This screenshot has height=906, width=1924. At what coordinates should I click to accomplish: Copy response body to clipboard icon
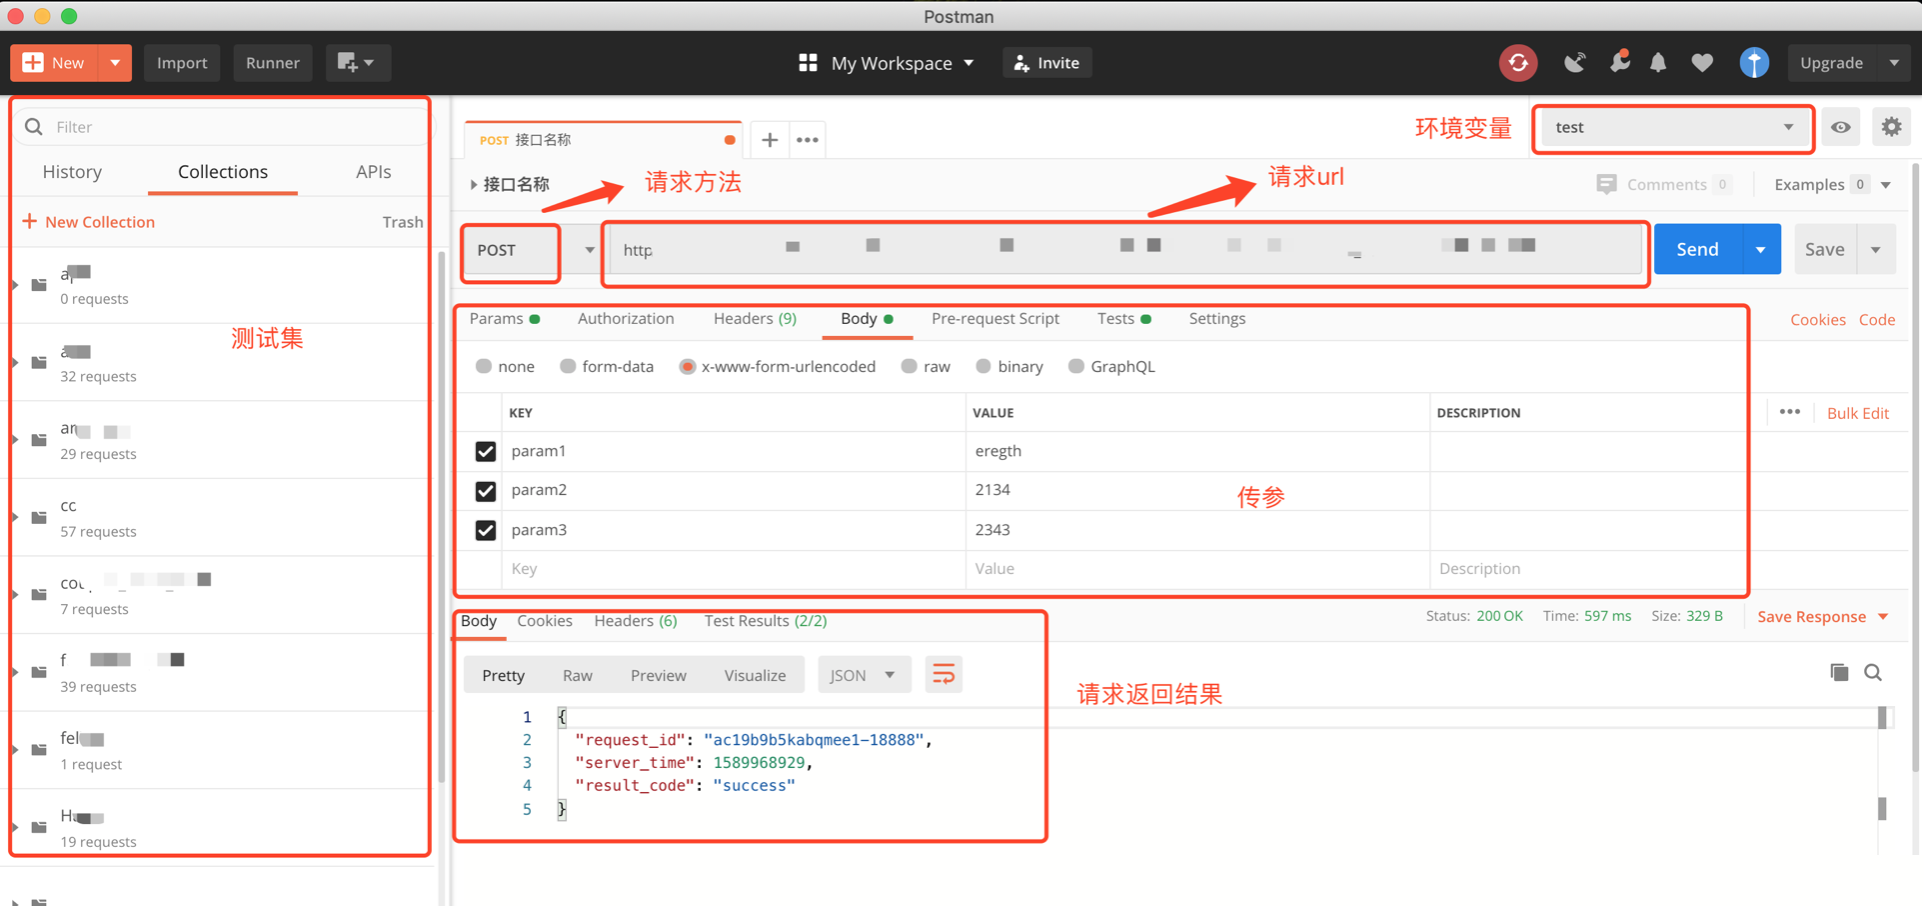pos(1839,672)
